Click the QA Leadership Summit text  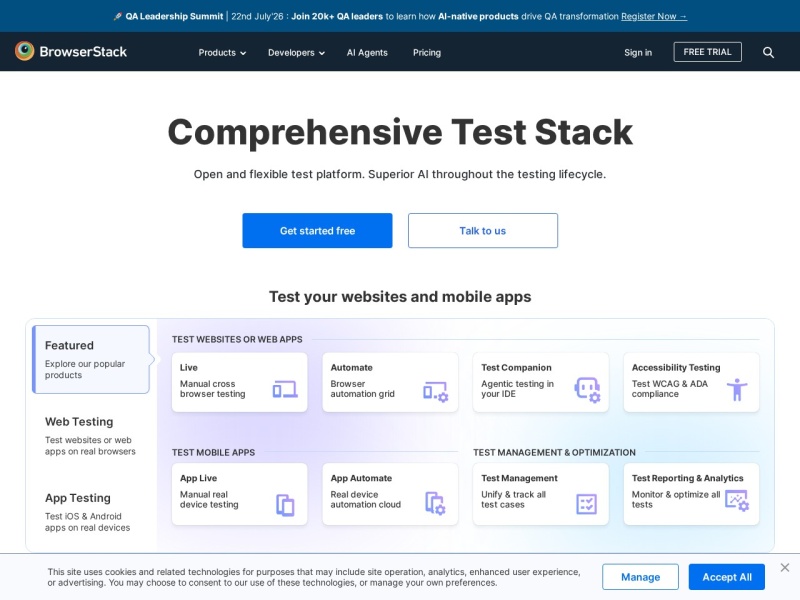point(174,16)
